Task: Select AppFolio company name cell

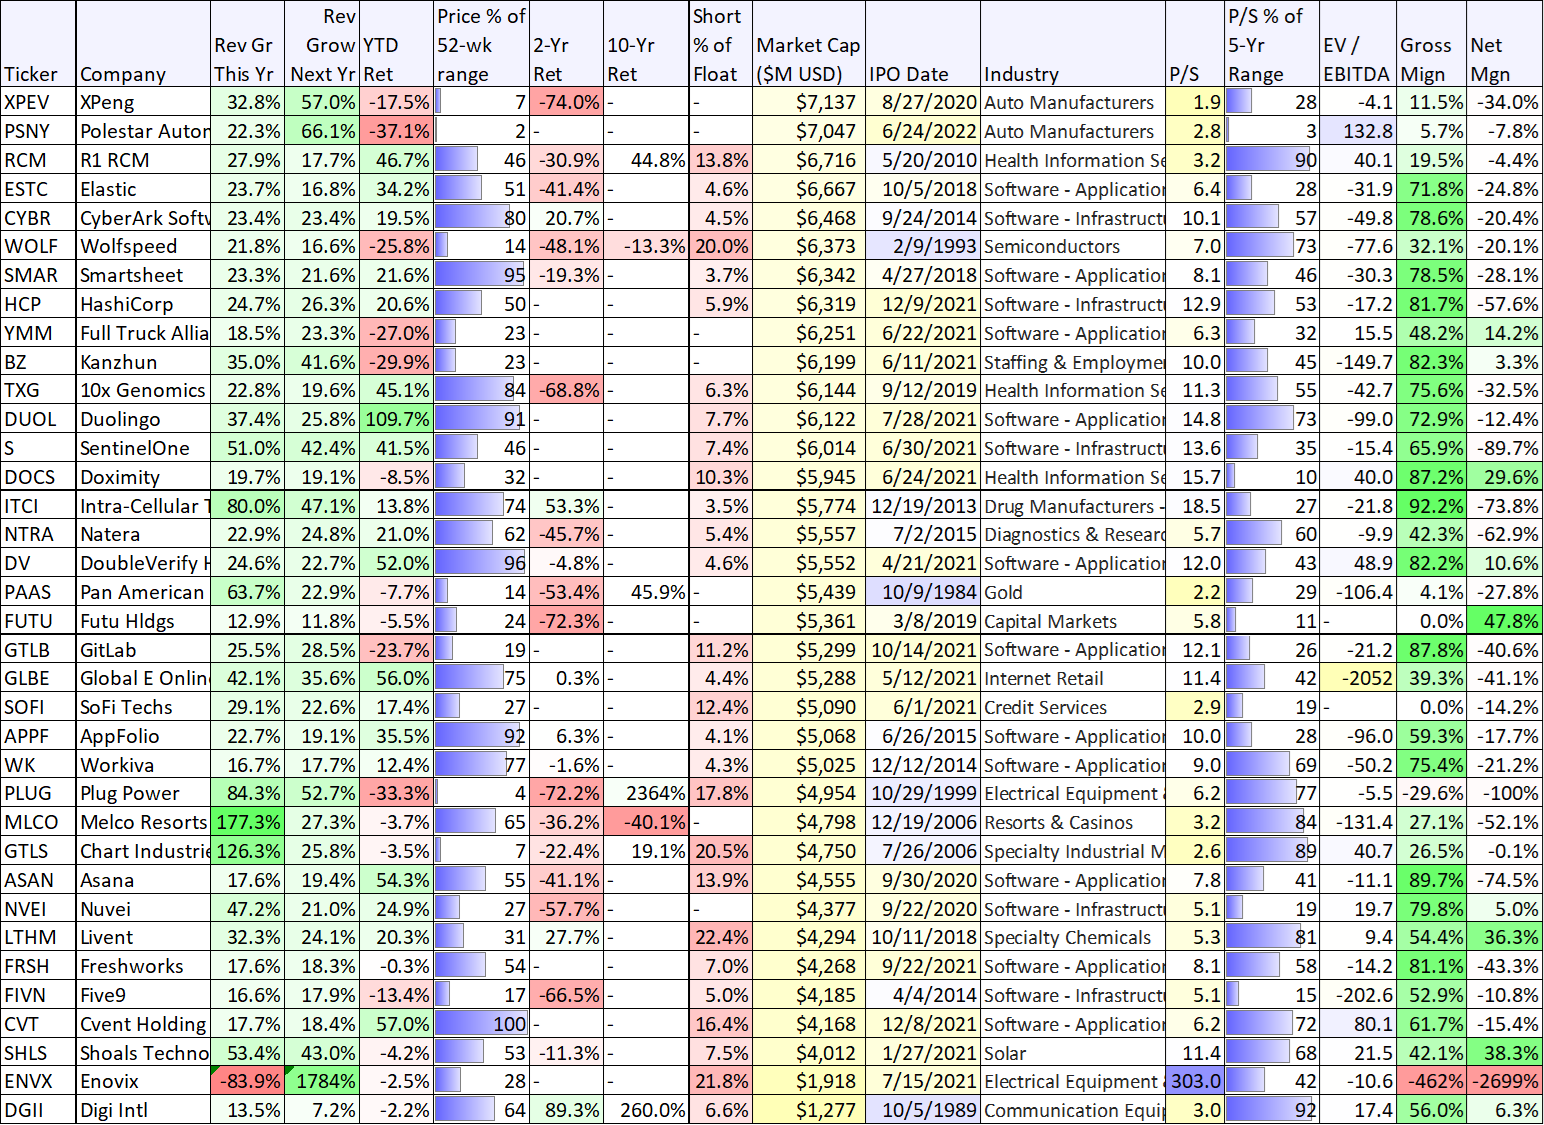Action: (143, 736)
